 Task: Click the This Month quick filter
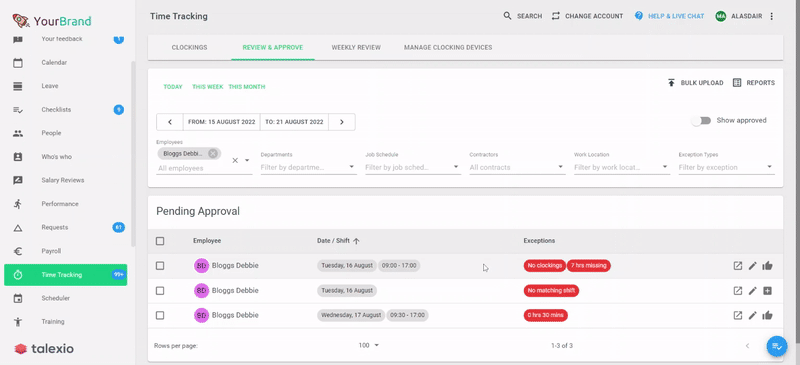[x=247, y=87]
